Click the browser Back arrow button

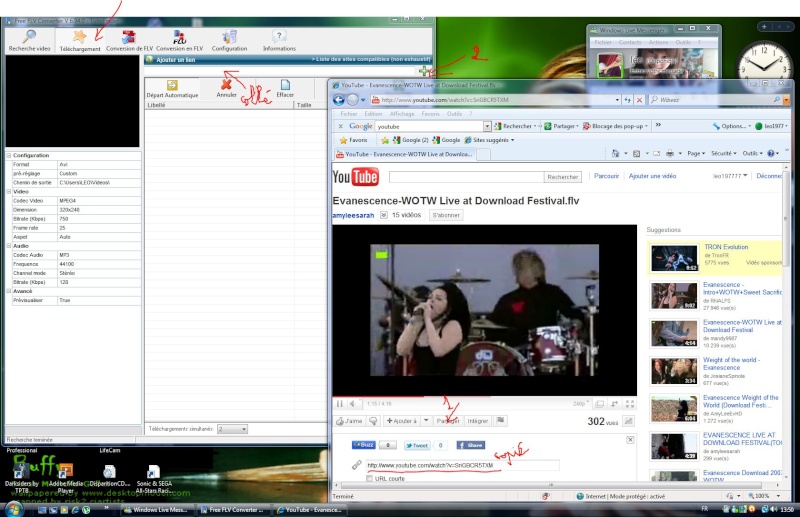pos(339,100)
